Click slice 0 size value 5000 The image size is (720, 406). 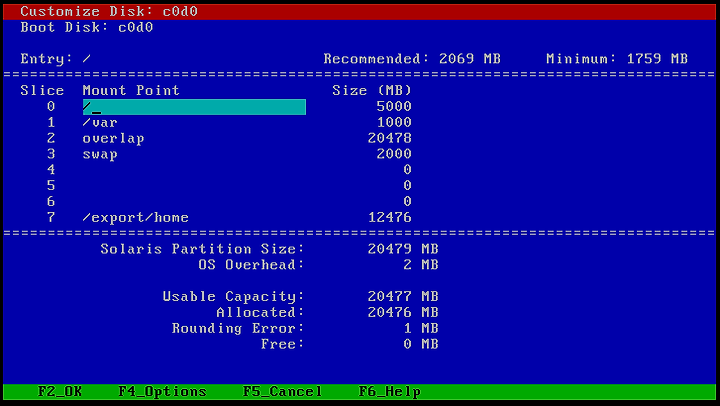click(x=394, y=107)
